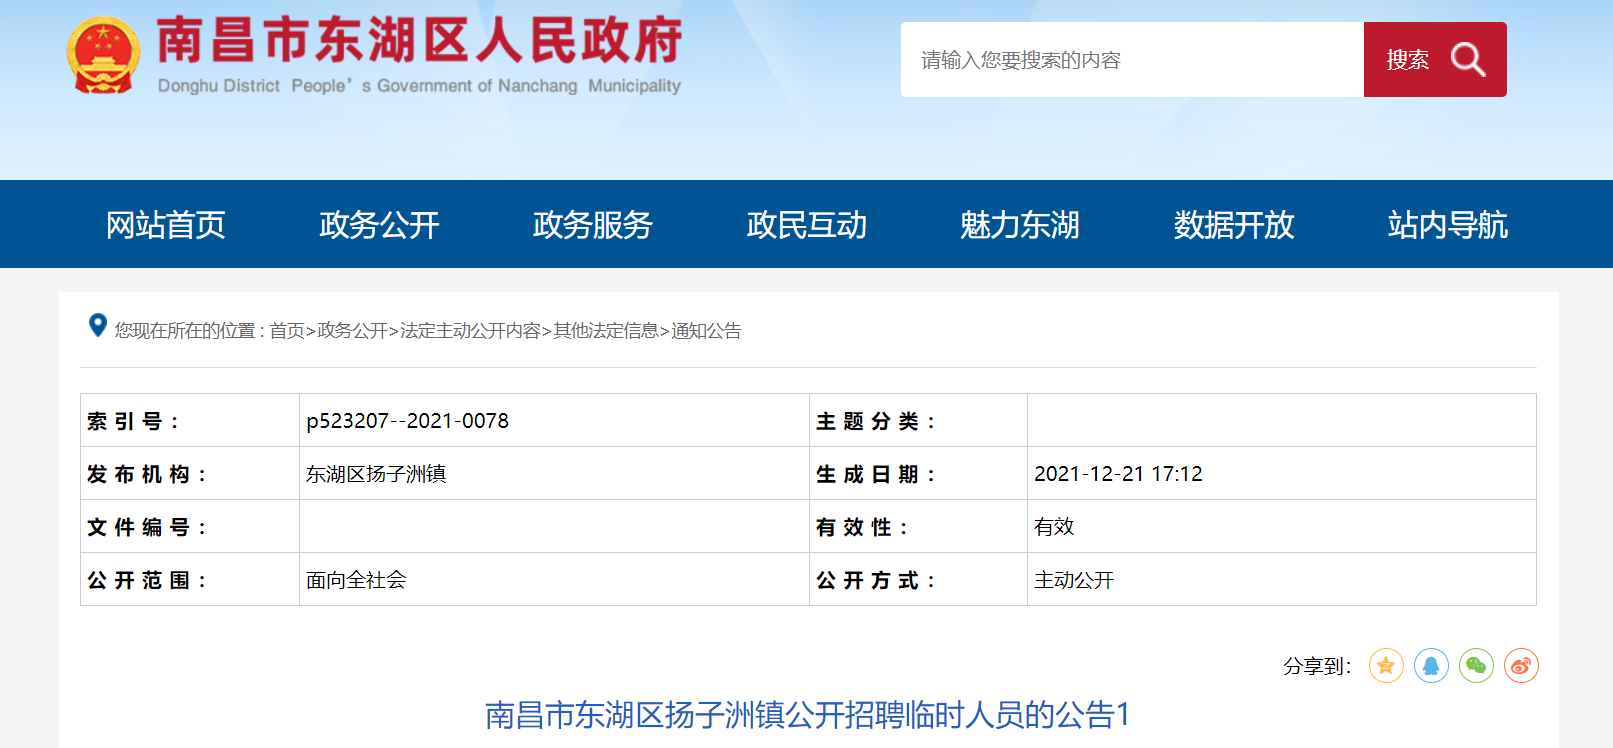1613x748 pixels.
Task: Click index number p523207--2021-0078
Action: tap(408, 421)
